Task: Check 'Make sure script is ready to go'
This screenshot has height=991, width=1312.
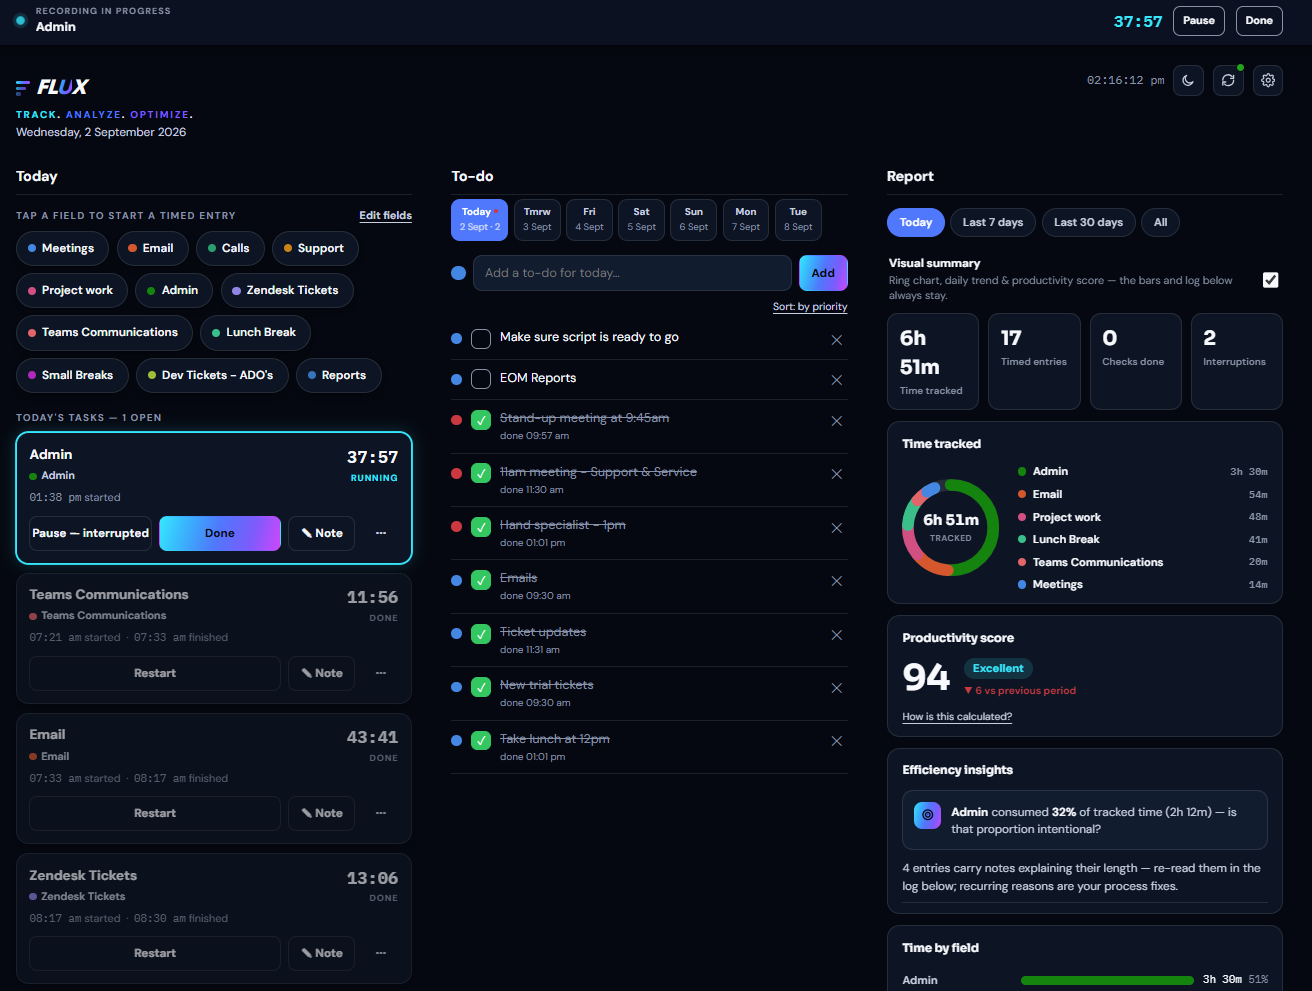Action: (481, 339)
